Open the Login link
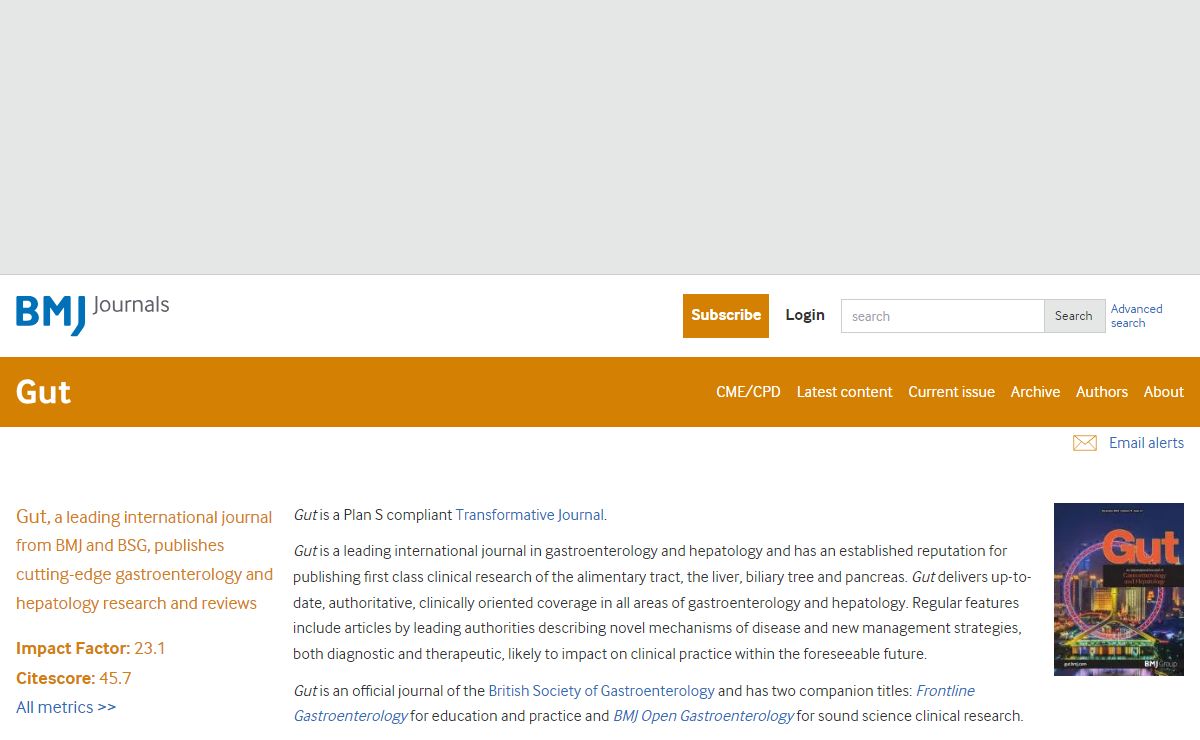This screenshot has height=740, width=1200. click(x=805, y=315)
